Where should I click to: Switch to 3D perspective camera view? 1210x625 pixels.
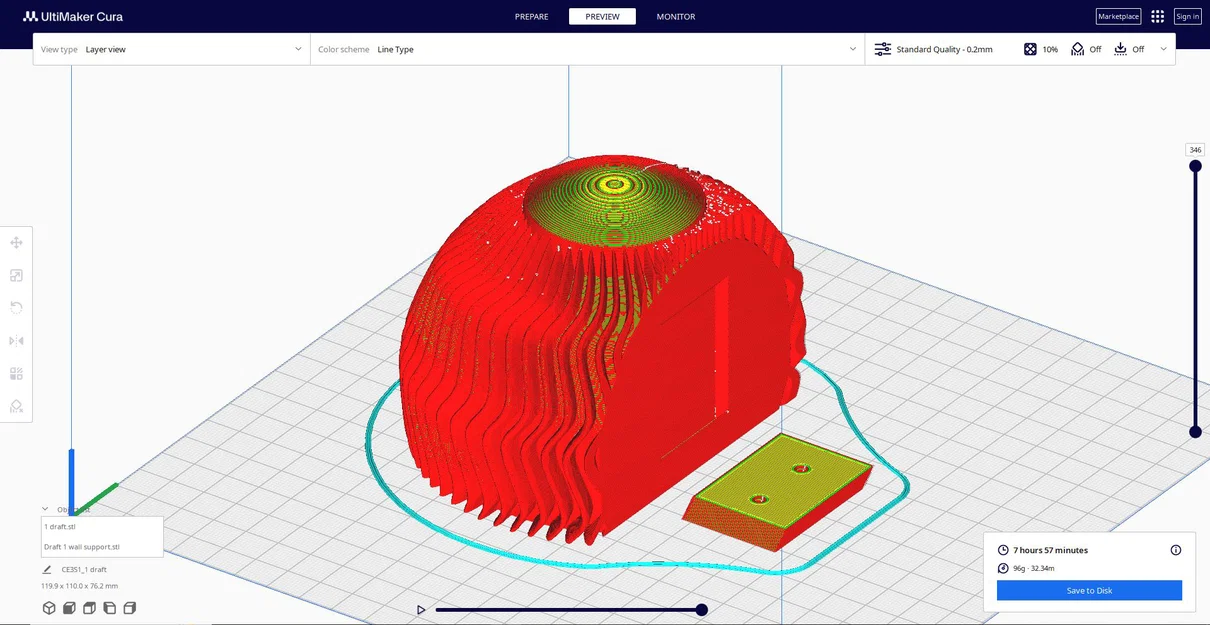click(49, 608)
